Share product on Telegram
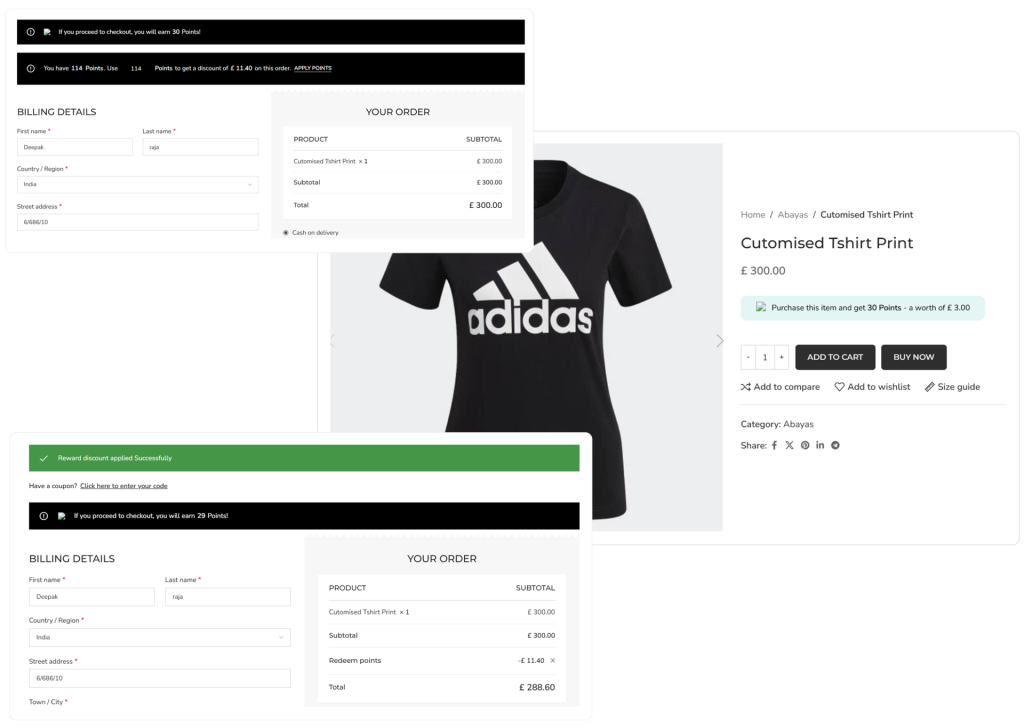The width and height of the screenshot is (1024, 728). [x=836, y=445]
